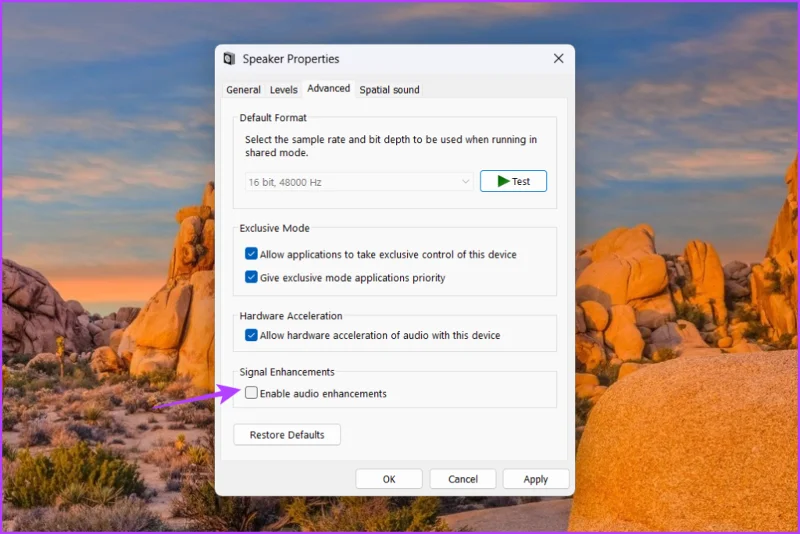The height and width of the screenshot is (534, 800).
Task: Click Cancel to discard changes
Action: pos(463,479)
